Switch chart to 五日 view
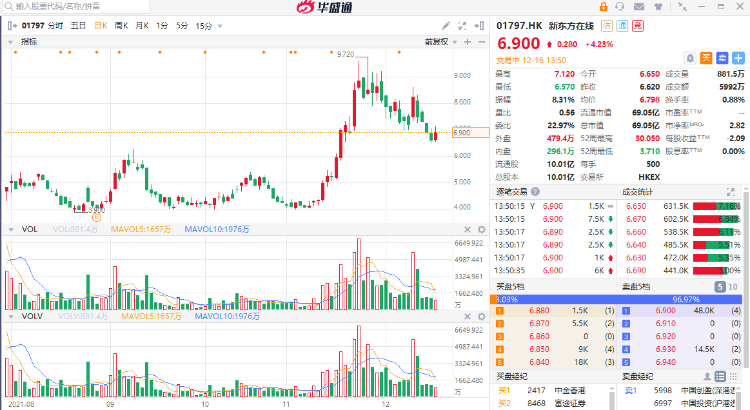 78,26
